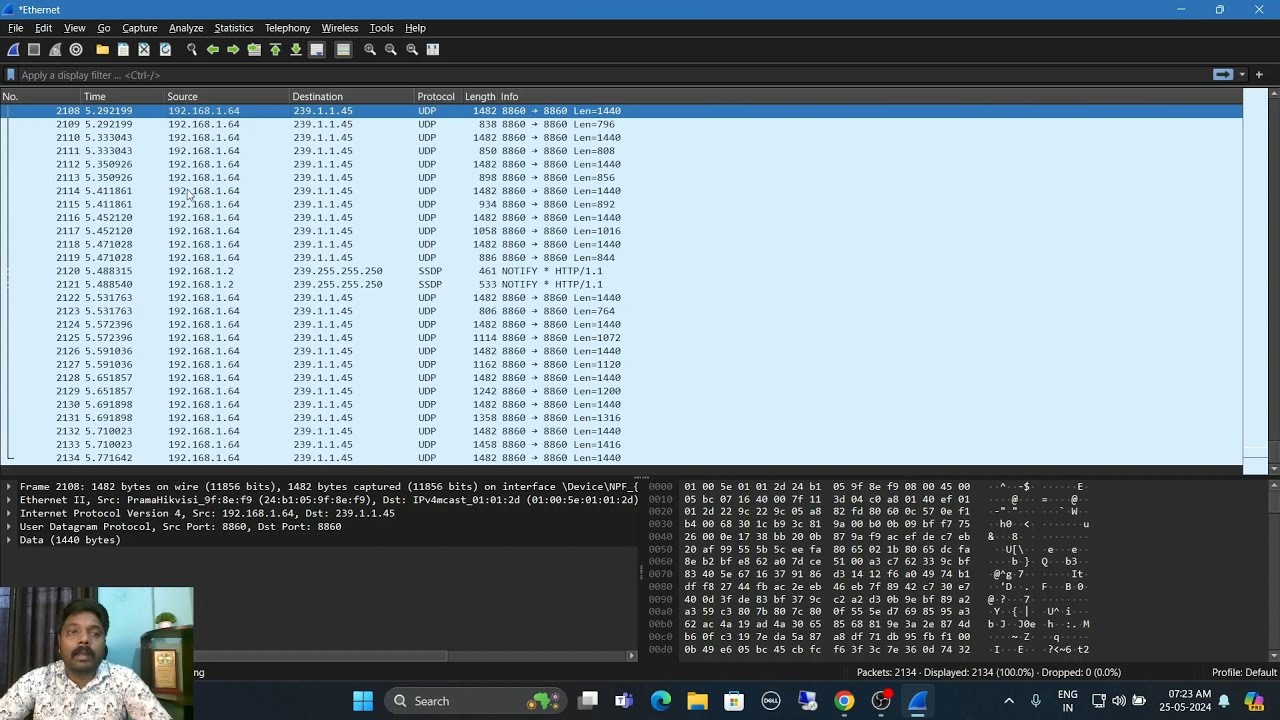Close this capture file icon

(144, 49)
